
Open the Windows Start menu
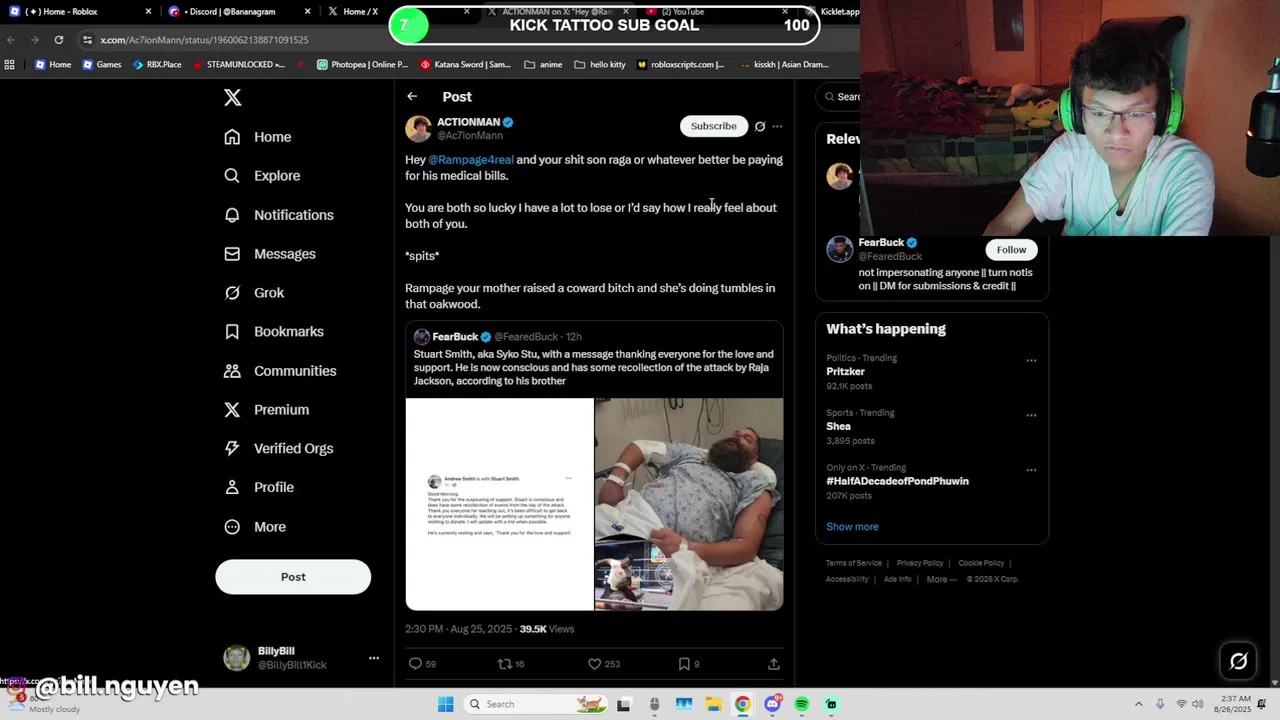click(x=445, y=704)
